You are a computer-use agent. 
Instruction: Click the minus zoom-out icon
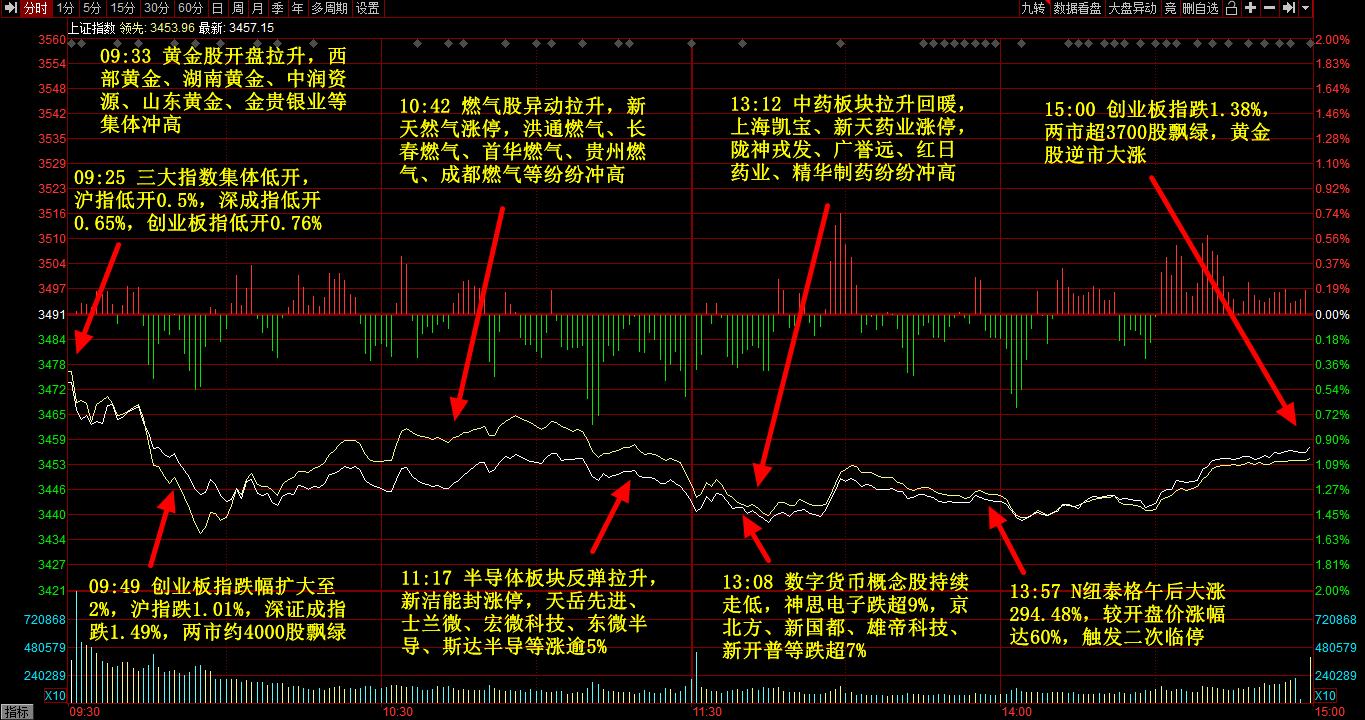[x=1268, y=8]
